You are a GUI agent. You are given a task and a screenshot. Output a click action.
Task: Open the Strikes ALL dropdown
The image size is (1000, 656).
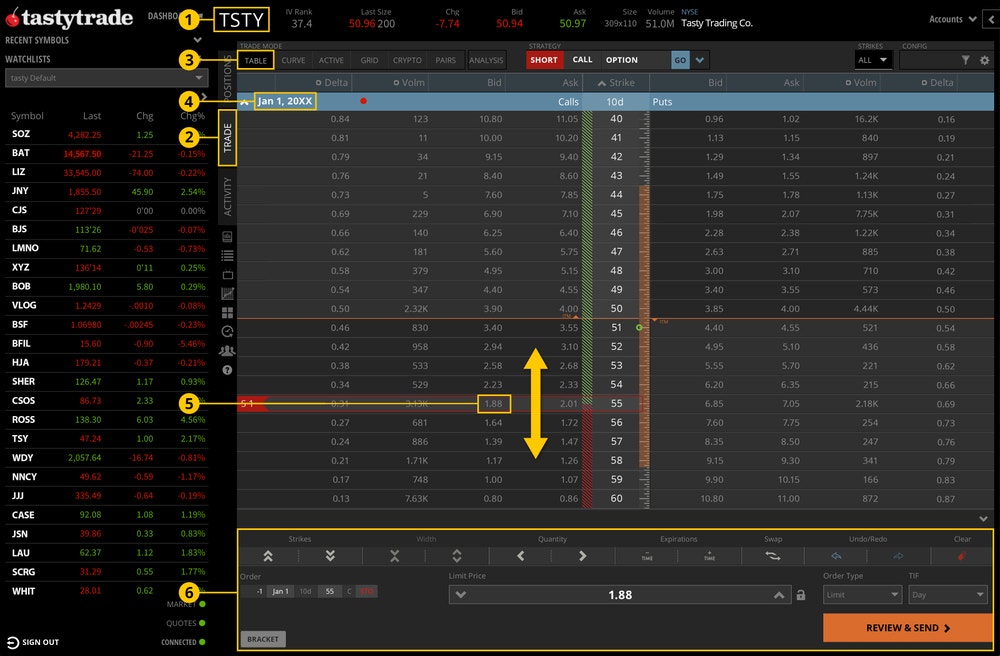(873, 60)
